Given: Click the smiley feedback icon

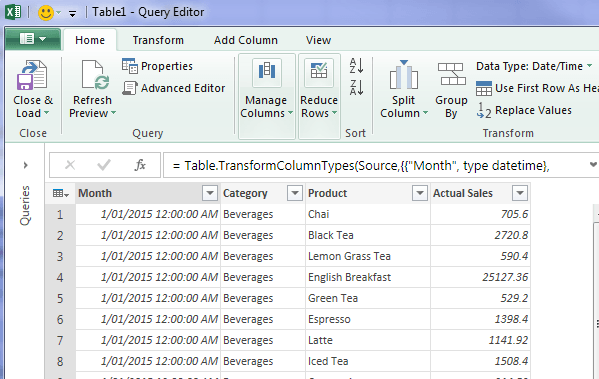Looking at the screenshot, I should [x=46, y=13].
